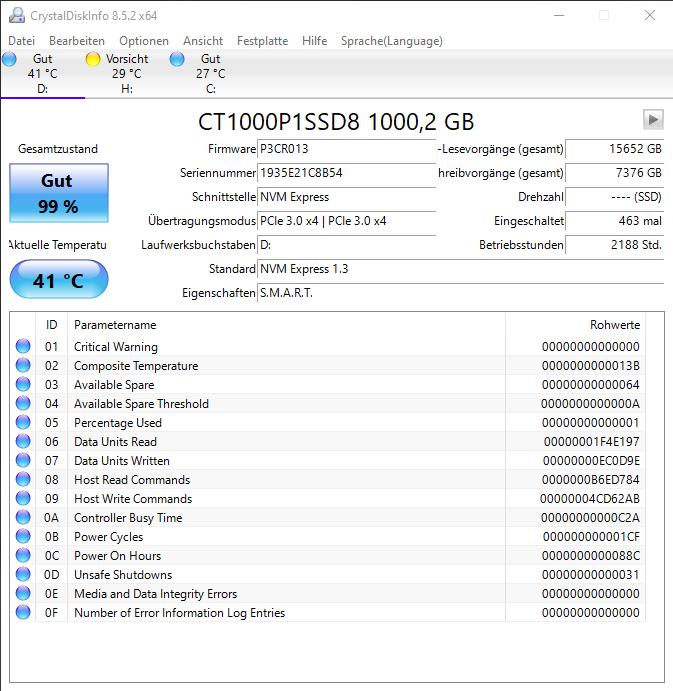
Task: Click the Drehzahl value ---- (SSD)
Action: (614, 197)
